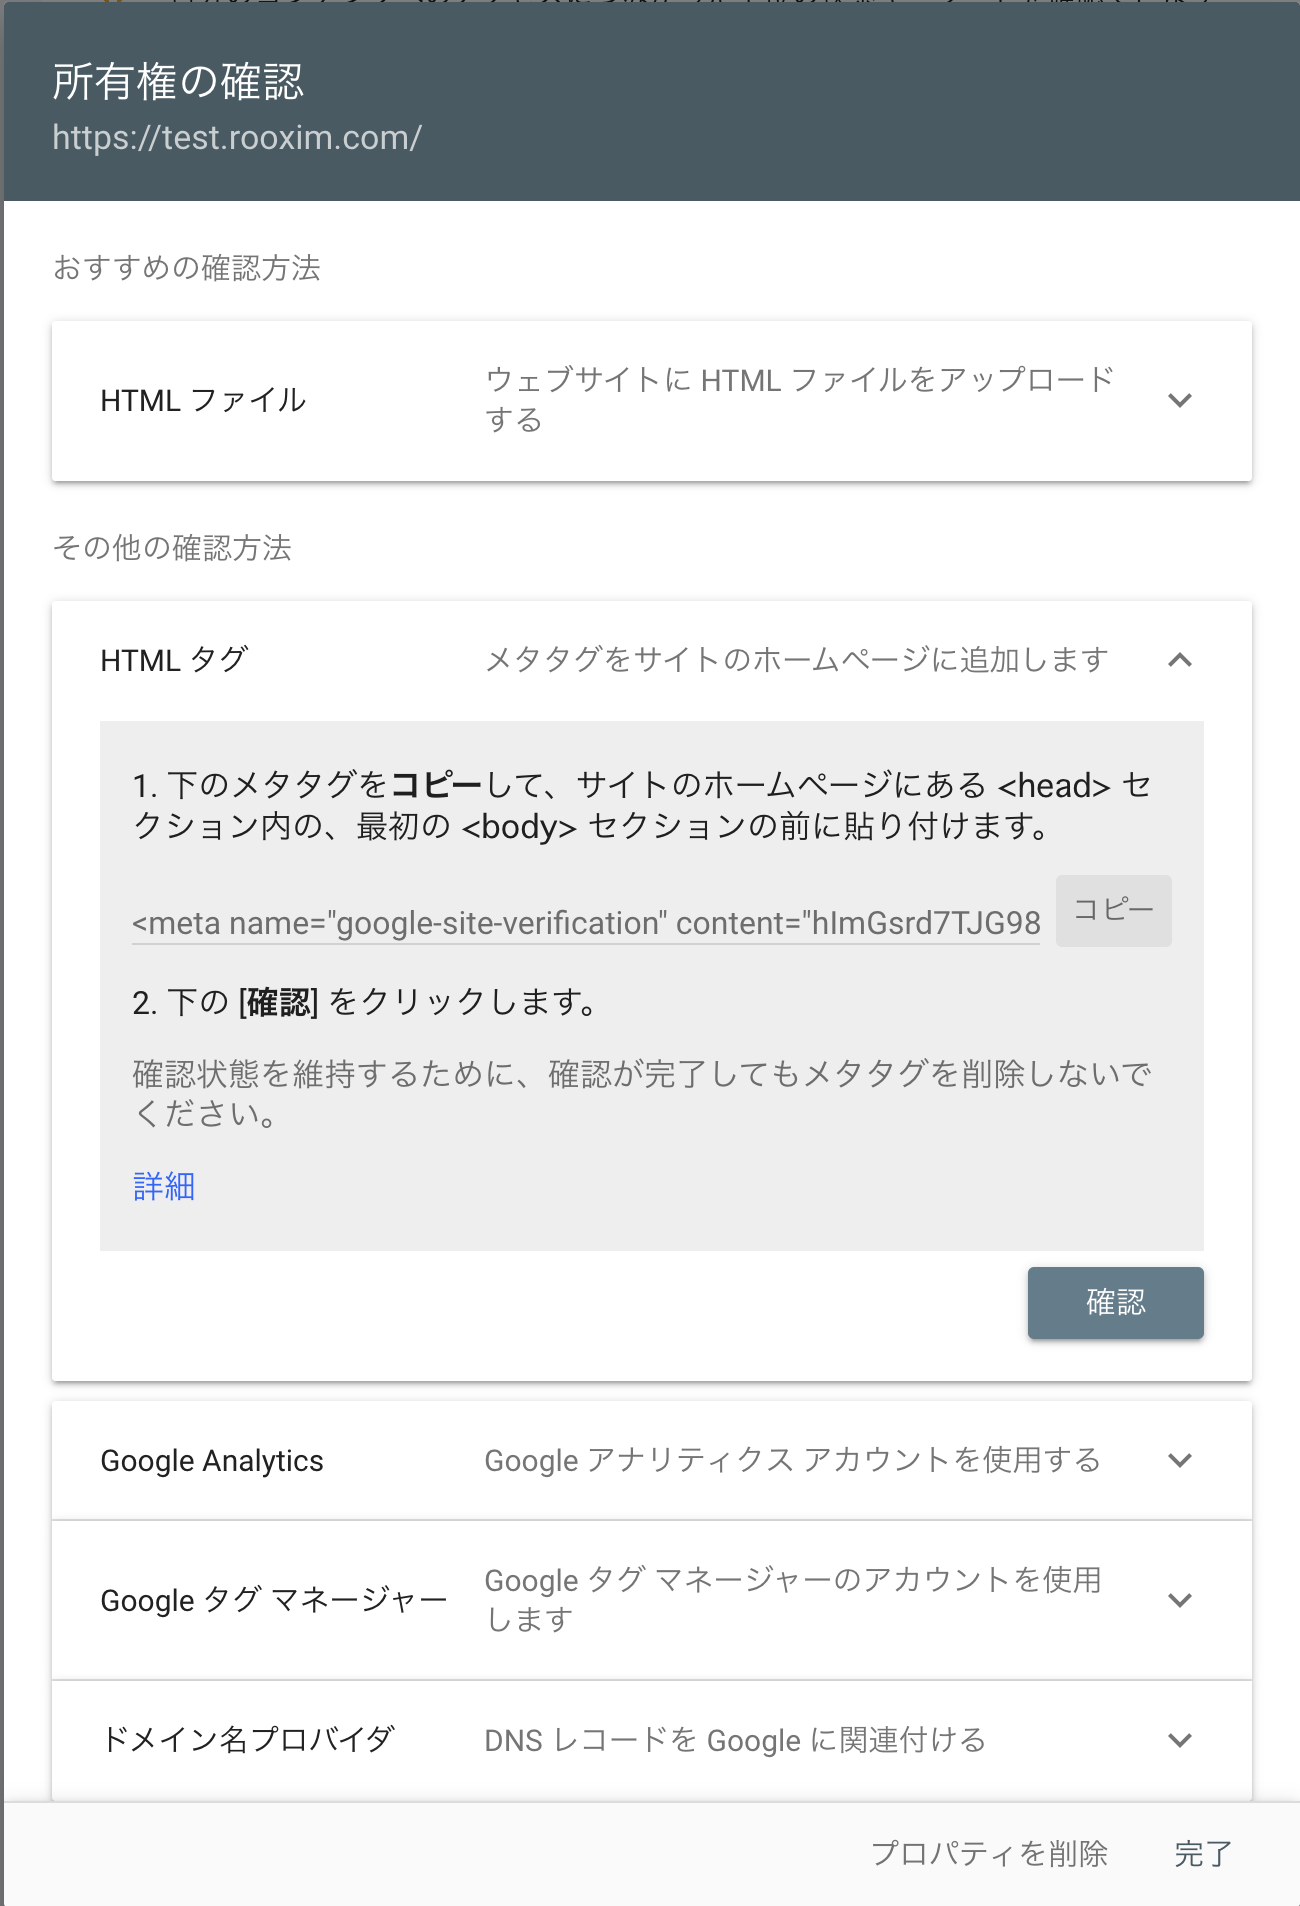Image resolution: width=1300 pixels, height=1906 pixels.
Task: Open the Google Analytics method row
Action: point(212,1461)
